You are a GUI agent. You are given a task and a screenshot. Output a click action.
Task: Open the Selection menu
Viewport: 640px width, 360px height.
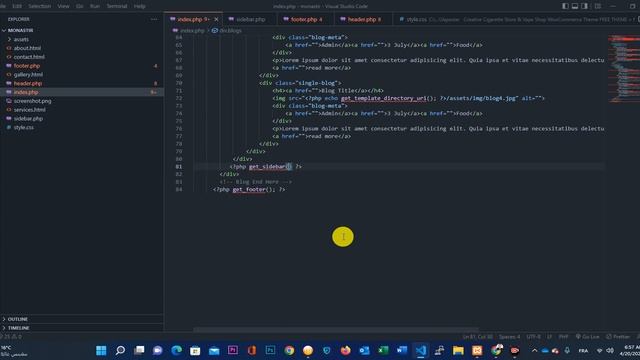coord(40,6)
